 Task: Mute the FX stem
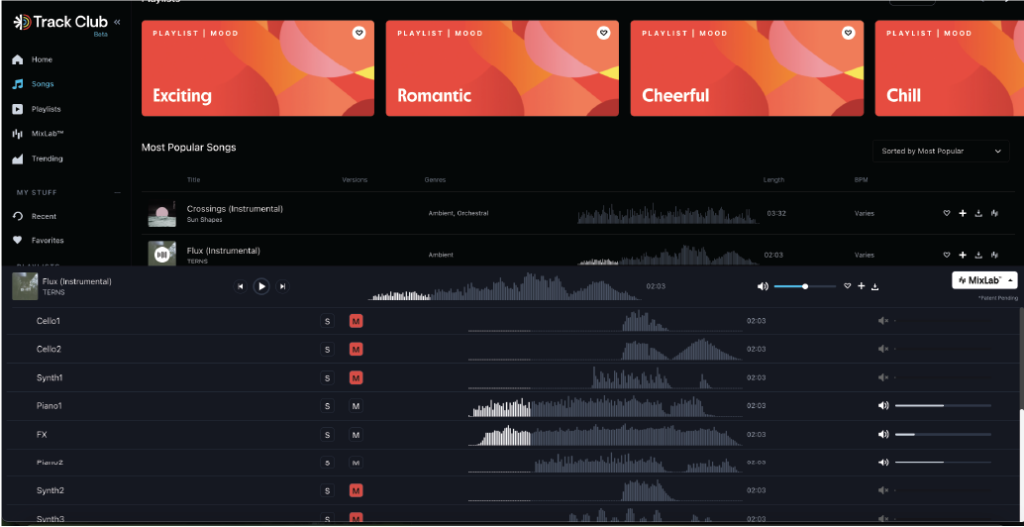pos(356,434)
